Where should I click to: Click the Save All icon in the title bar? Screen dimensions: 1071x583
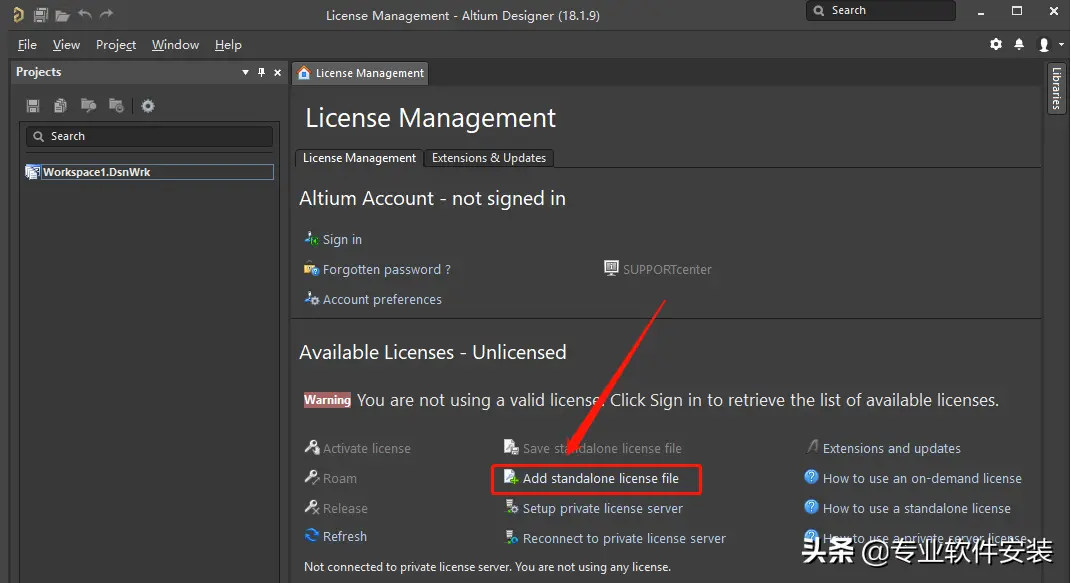(x=40, y=14)
